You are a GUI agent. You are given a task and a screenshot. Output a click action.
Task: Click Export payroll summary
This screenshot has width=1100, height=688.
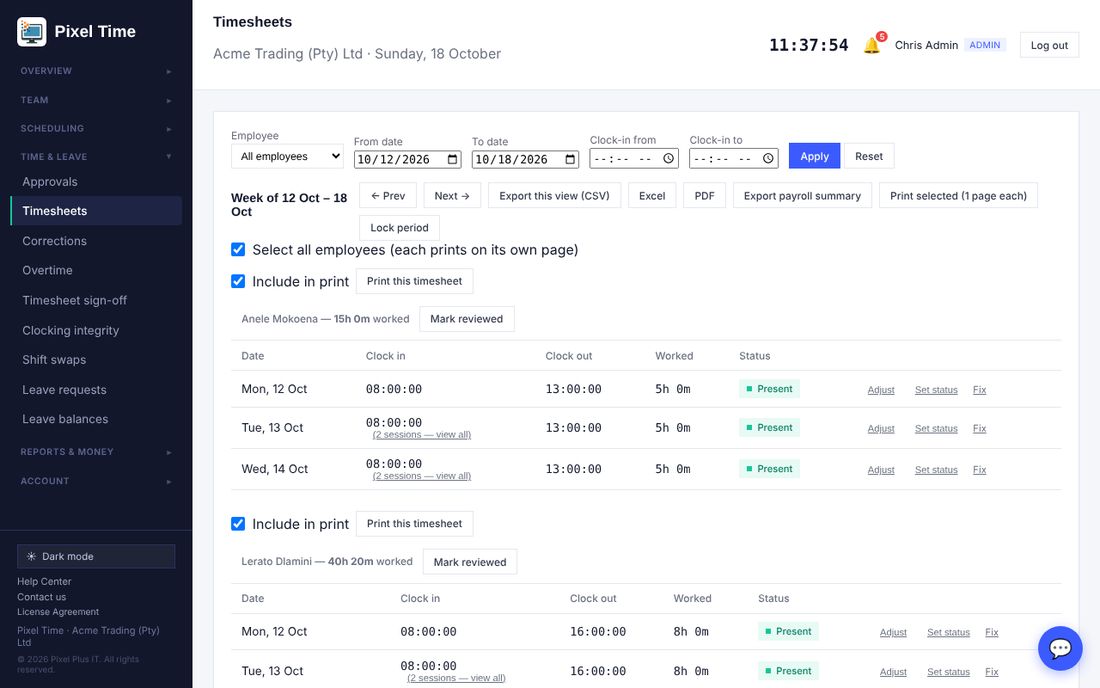(x=802, y=196)
